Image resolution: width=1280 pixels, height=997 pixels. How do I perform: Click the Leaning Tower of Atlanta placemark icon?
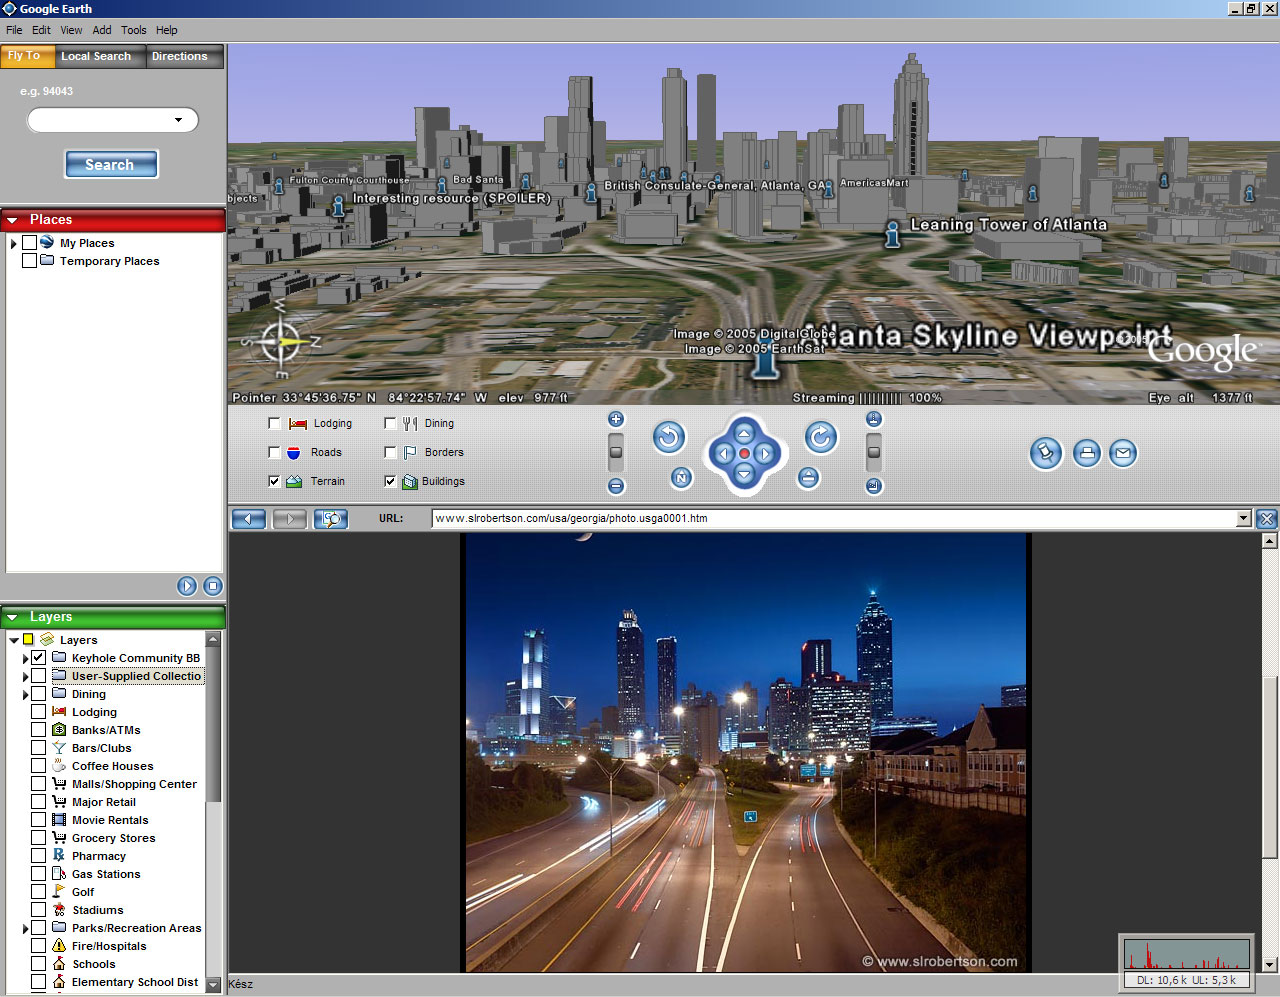point(893,235)
